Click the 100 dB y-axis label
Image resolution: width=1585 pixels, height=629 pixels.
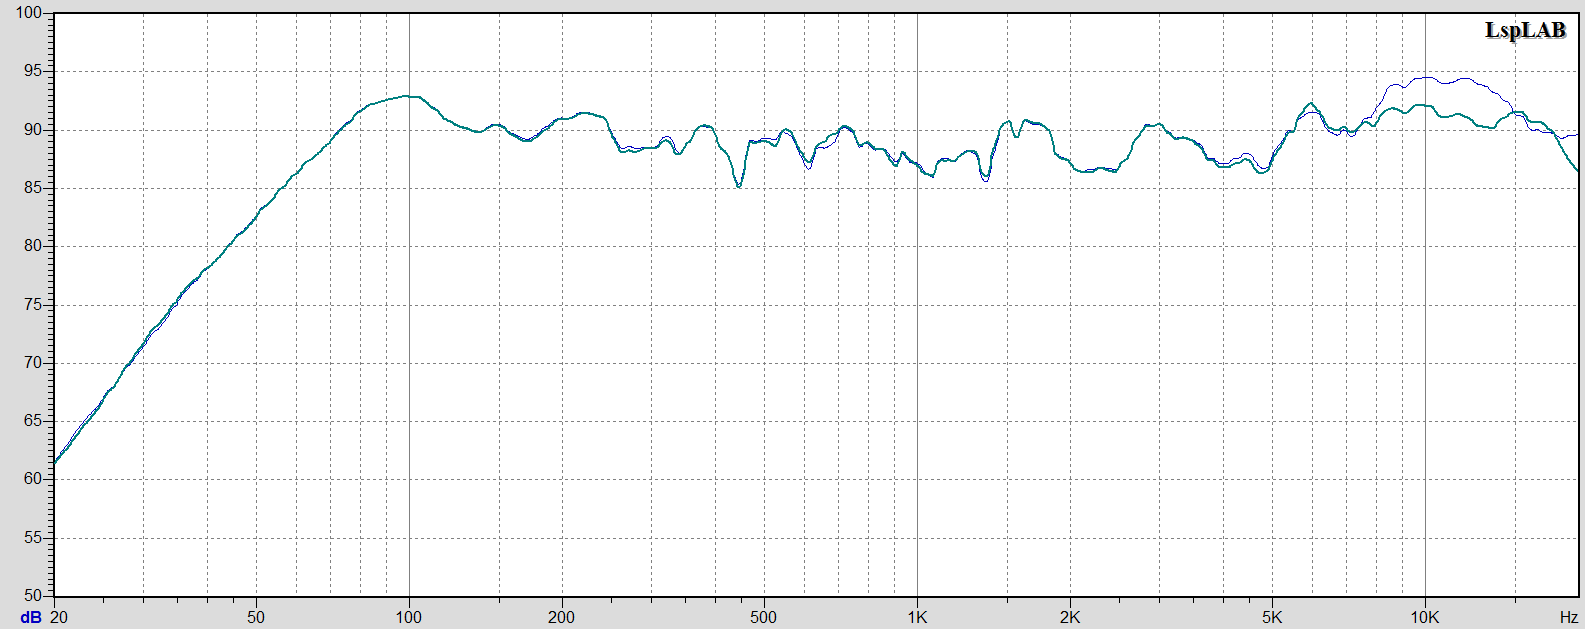(28, 13)
